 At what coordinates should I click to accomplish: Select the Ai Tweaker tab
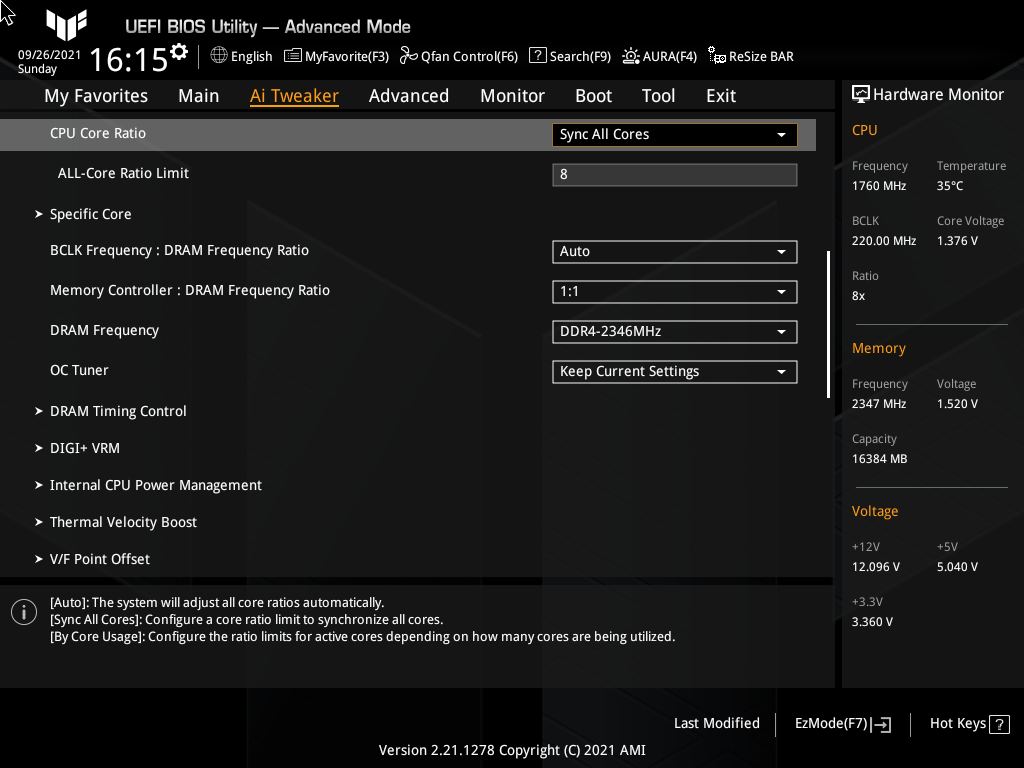point(294,96)
